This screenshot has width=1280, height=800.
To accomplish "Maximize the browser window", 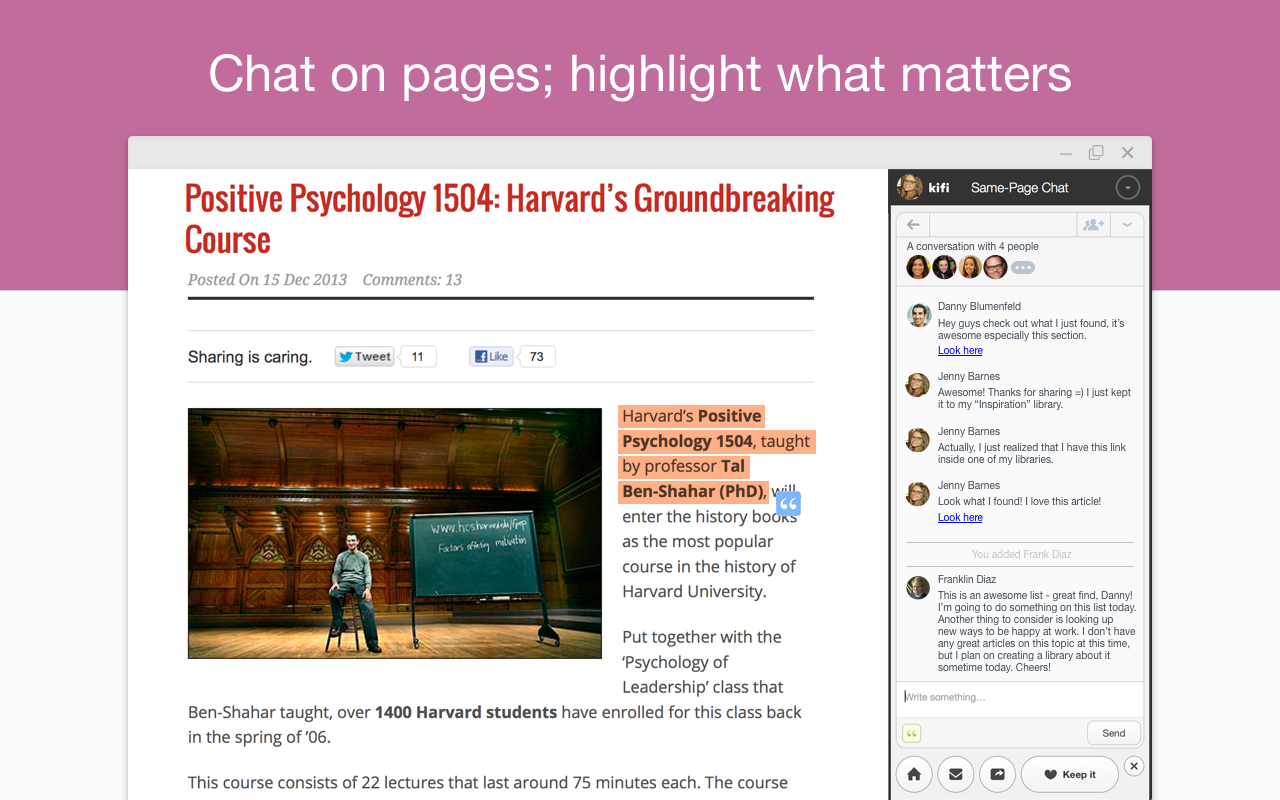I will [x=1096, y=153].
